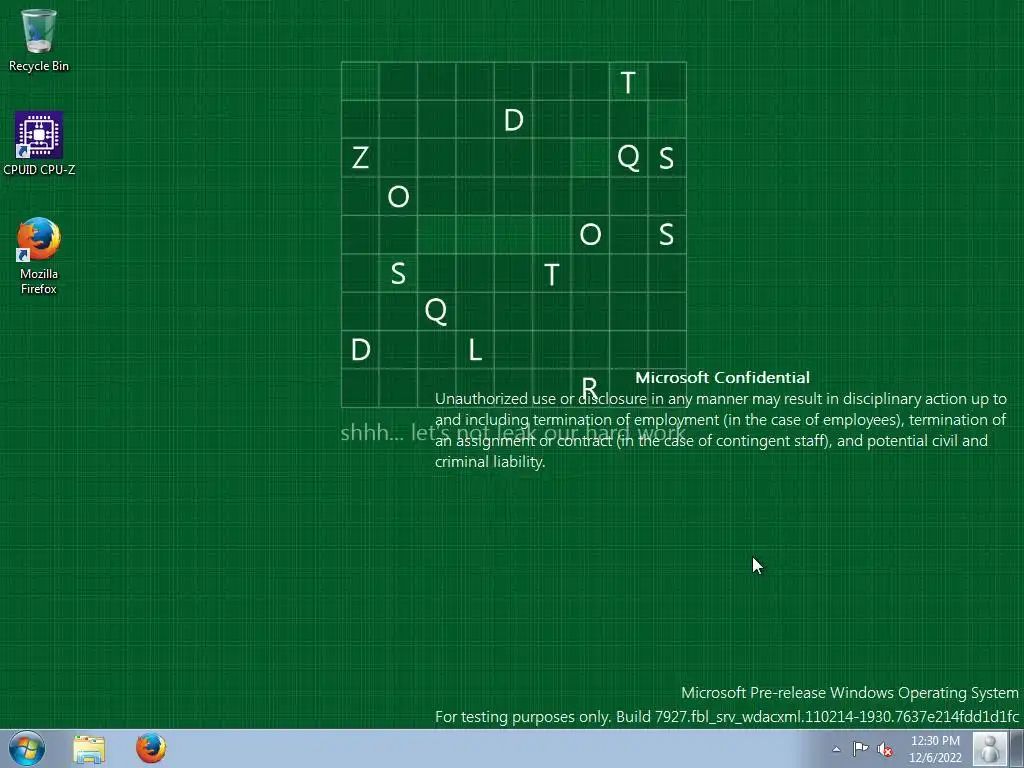1024x768 pixels.
Task: Show hidden tray icons arrow
Action: (837, 749)
